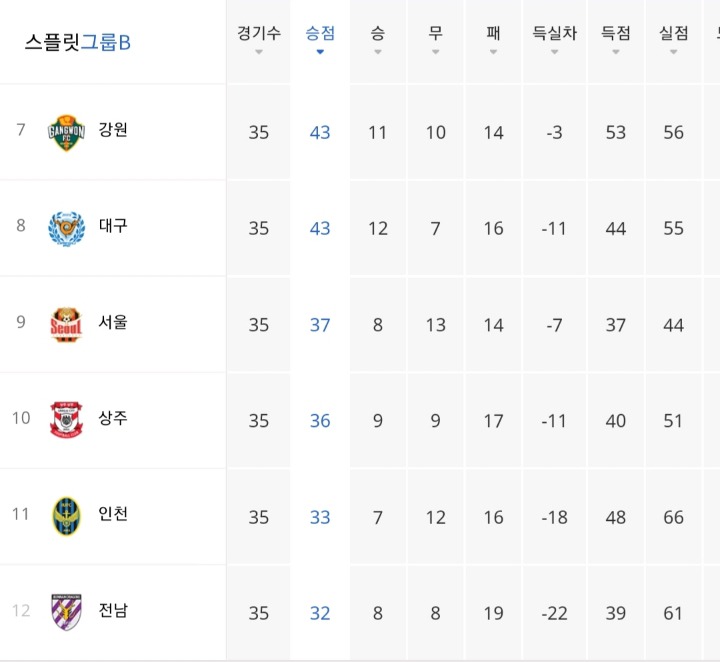Sort by 실점 goals conceded header
Image resolution: width=720 pixels, height=662 pixels.
673,39
